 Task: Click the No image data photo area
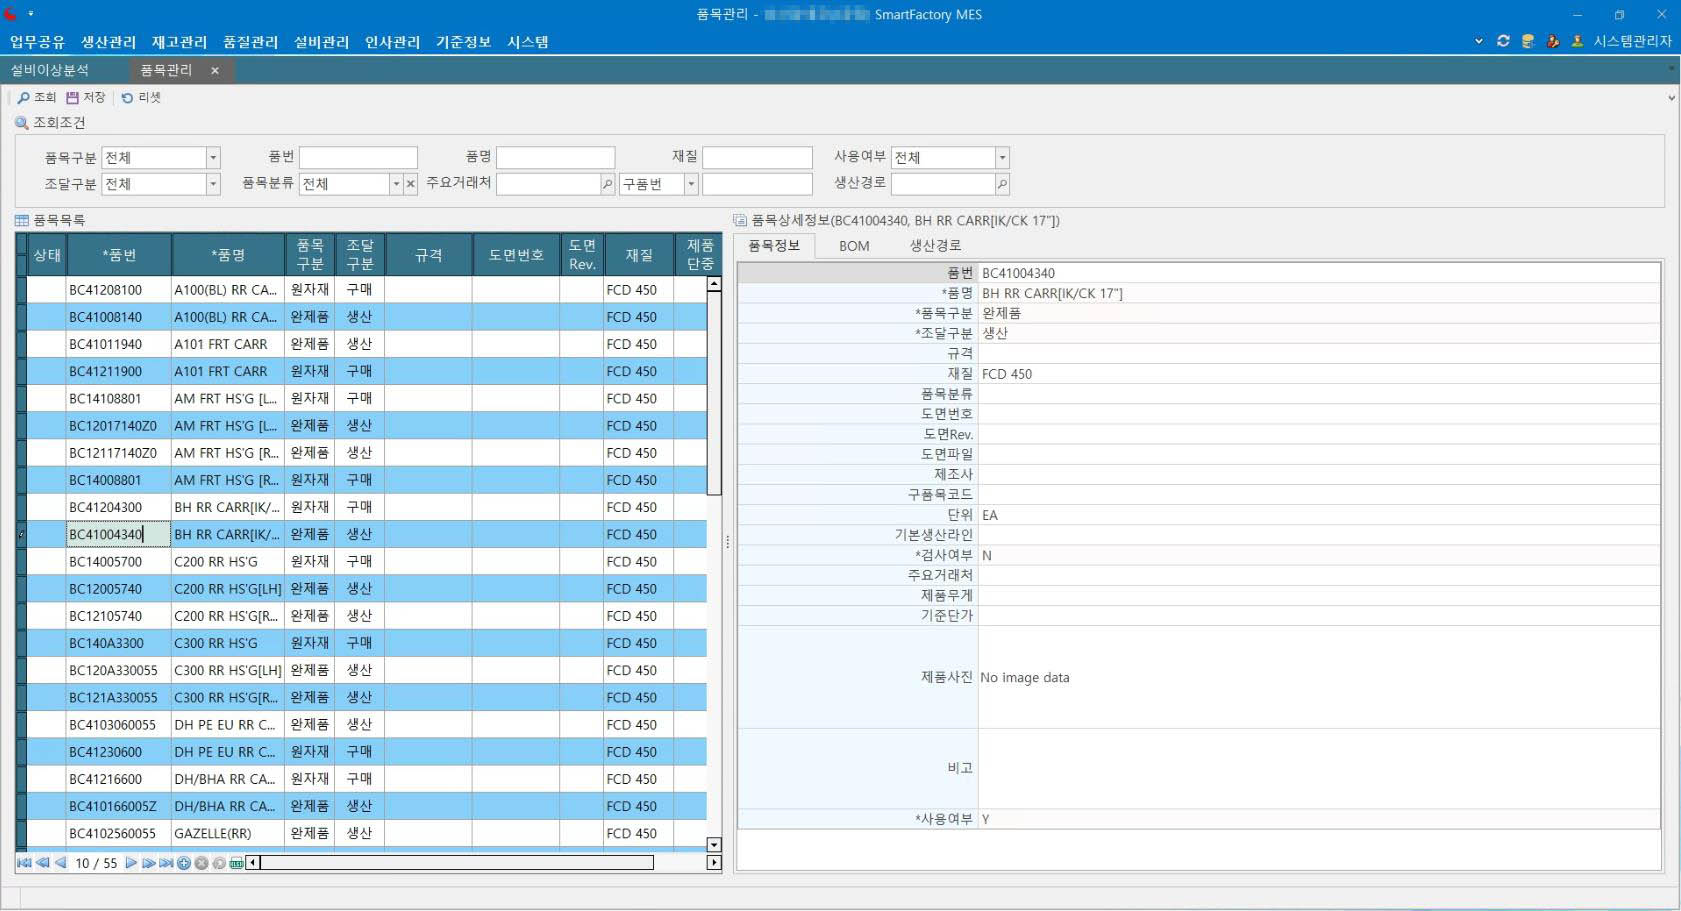1319,677
